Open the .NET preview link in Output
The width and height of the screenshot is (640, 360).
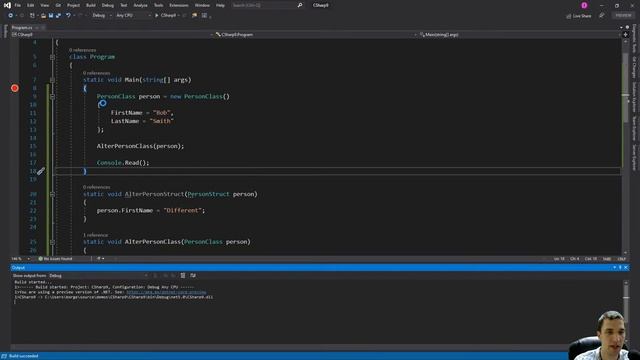tap(167, 292)
